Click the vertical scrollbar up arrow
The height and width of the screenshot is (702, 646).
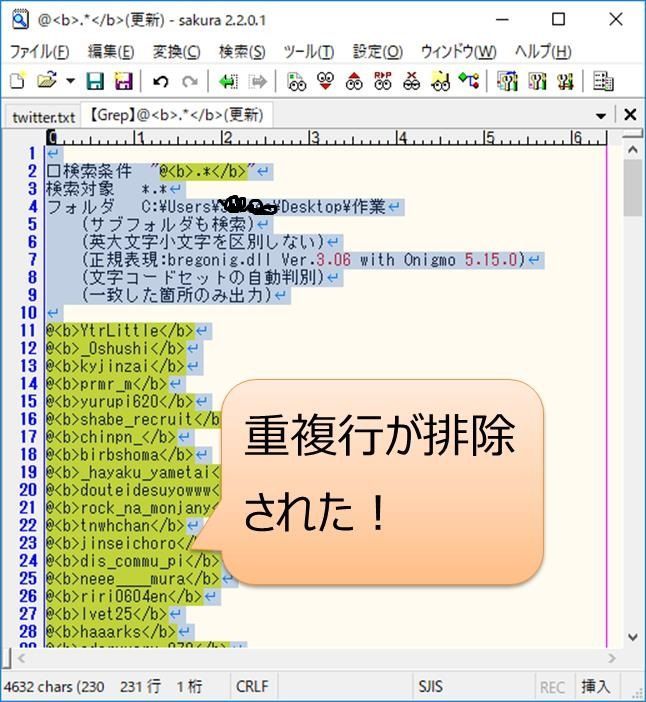tap(633, 150)
